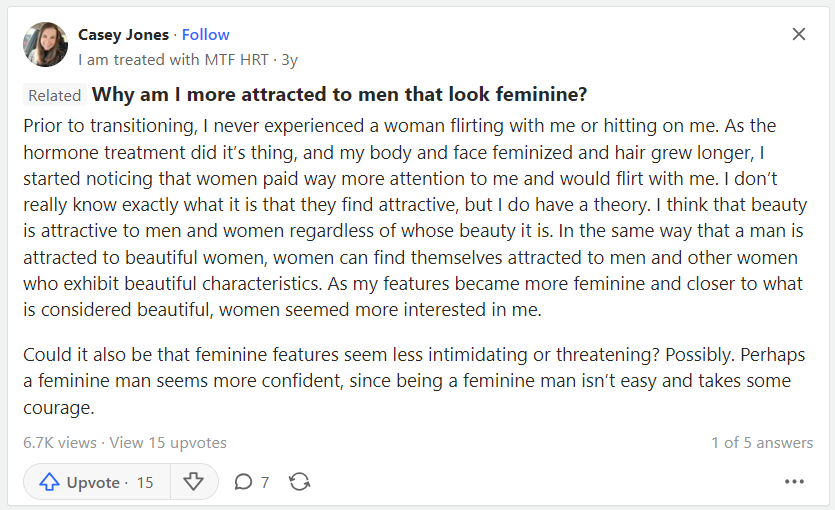Click the 3y answer timestamp

289,59
